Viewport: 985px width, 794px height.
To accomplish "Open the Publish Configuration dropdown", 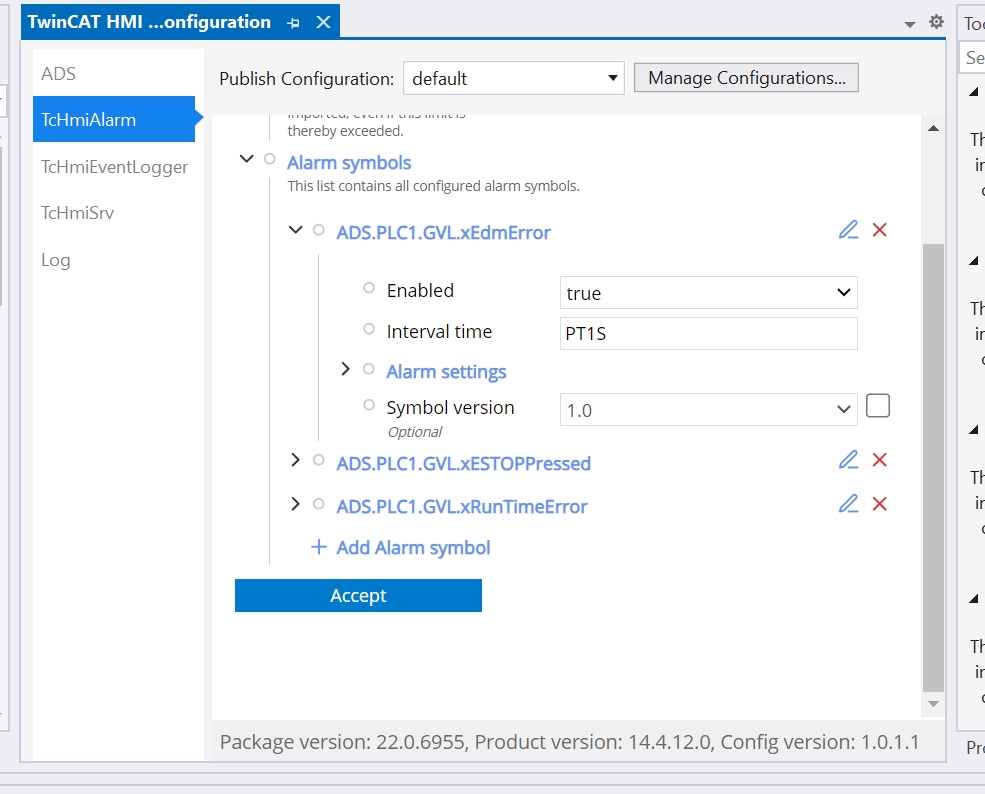I will (514, 79).
